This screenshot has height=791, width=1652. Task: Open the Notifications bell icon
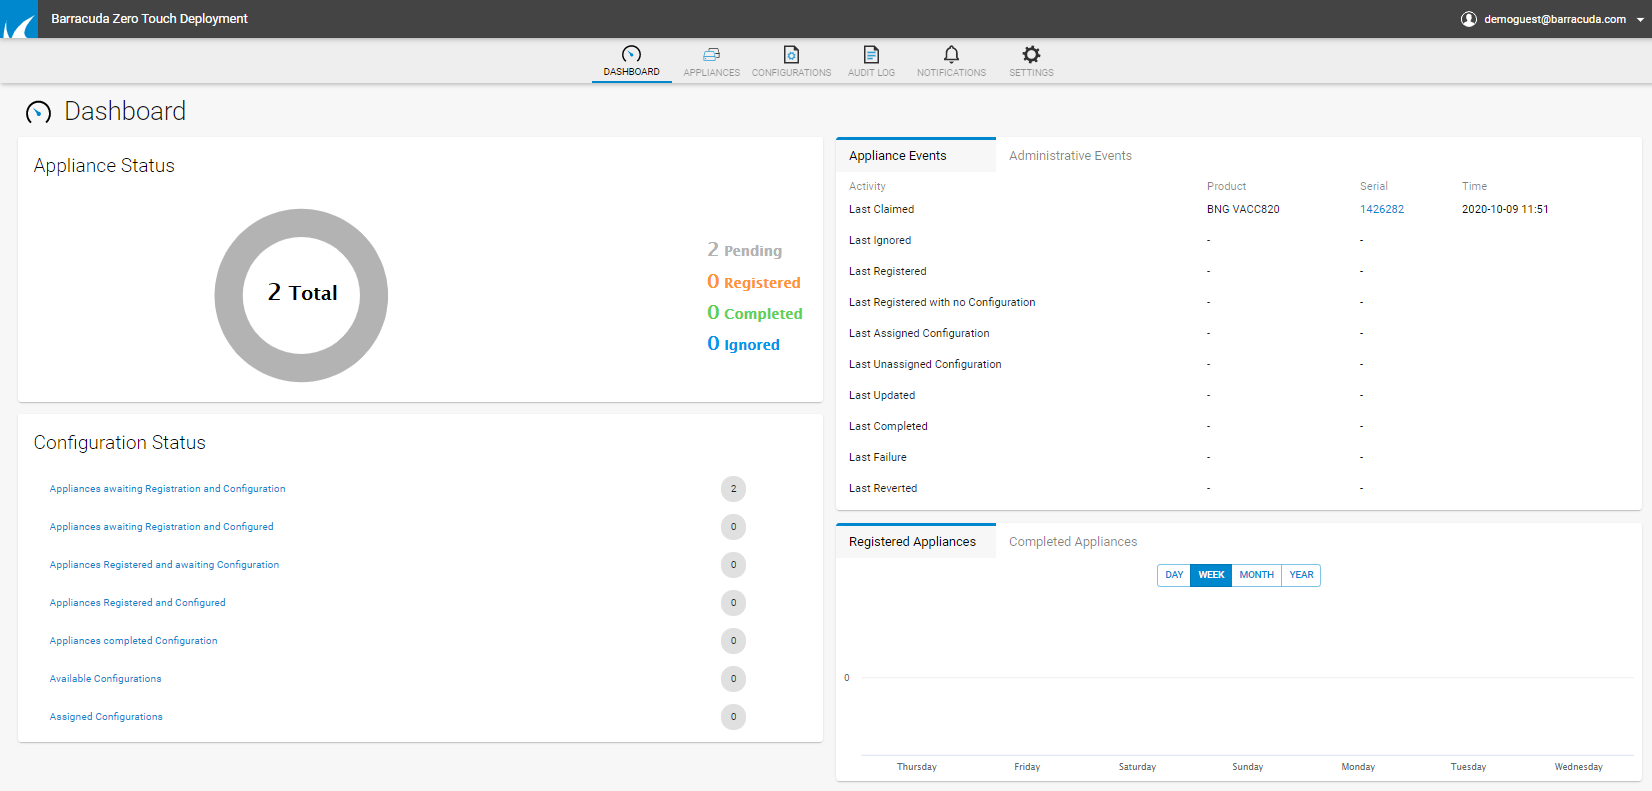(x=951, y=54)
